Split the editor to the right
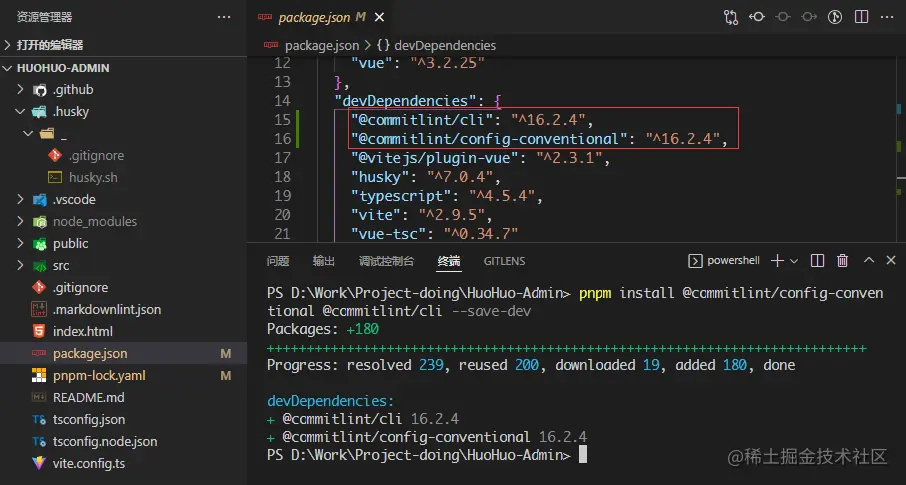906x485 pixels. [x=862, y=17]
